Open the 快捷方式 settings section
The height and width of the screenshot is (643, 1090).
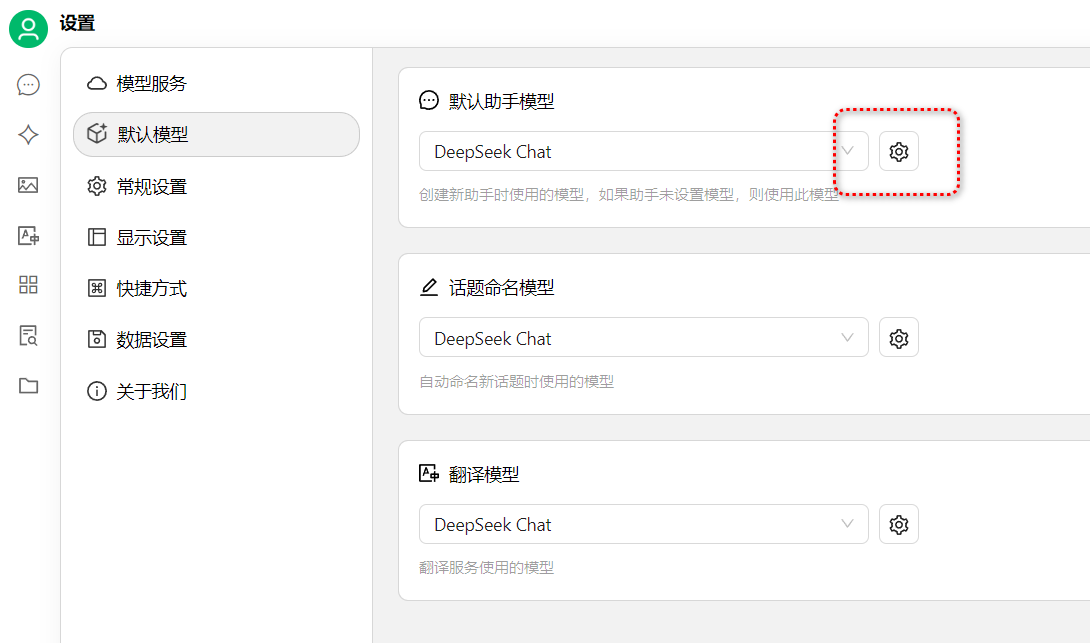151,289
